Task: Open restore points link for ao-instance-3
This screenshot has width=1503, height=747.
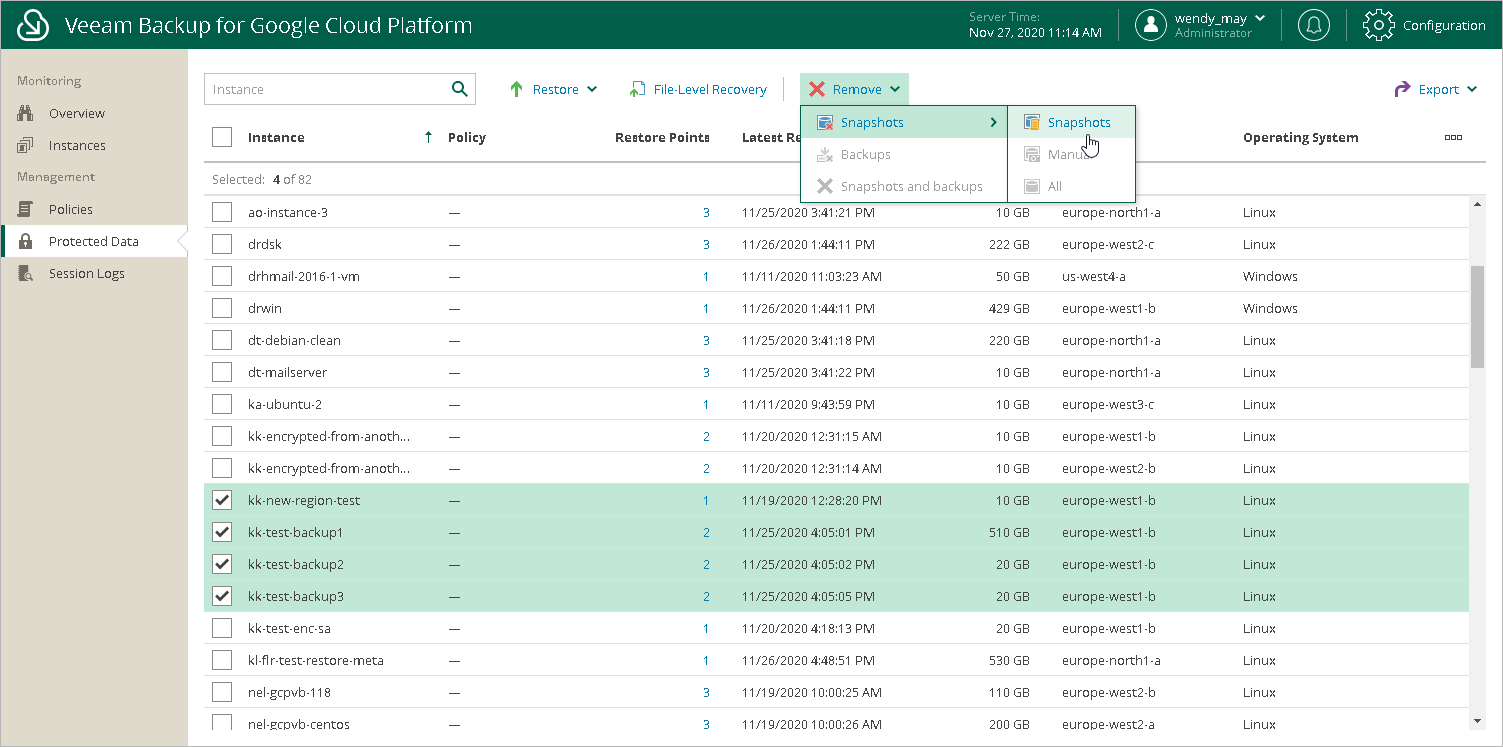Action: (706, 213)
